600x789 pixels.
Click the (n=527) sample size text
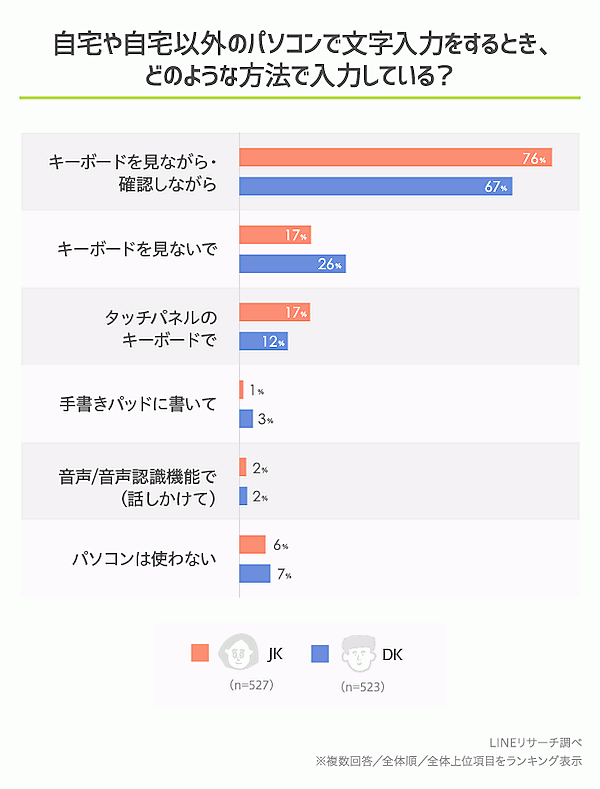(252, 685)
